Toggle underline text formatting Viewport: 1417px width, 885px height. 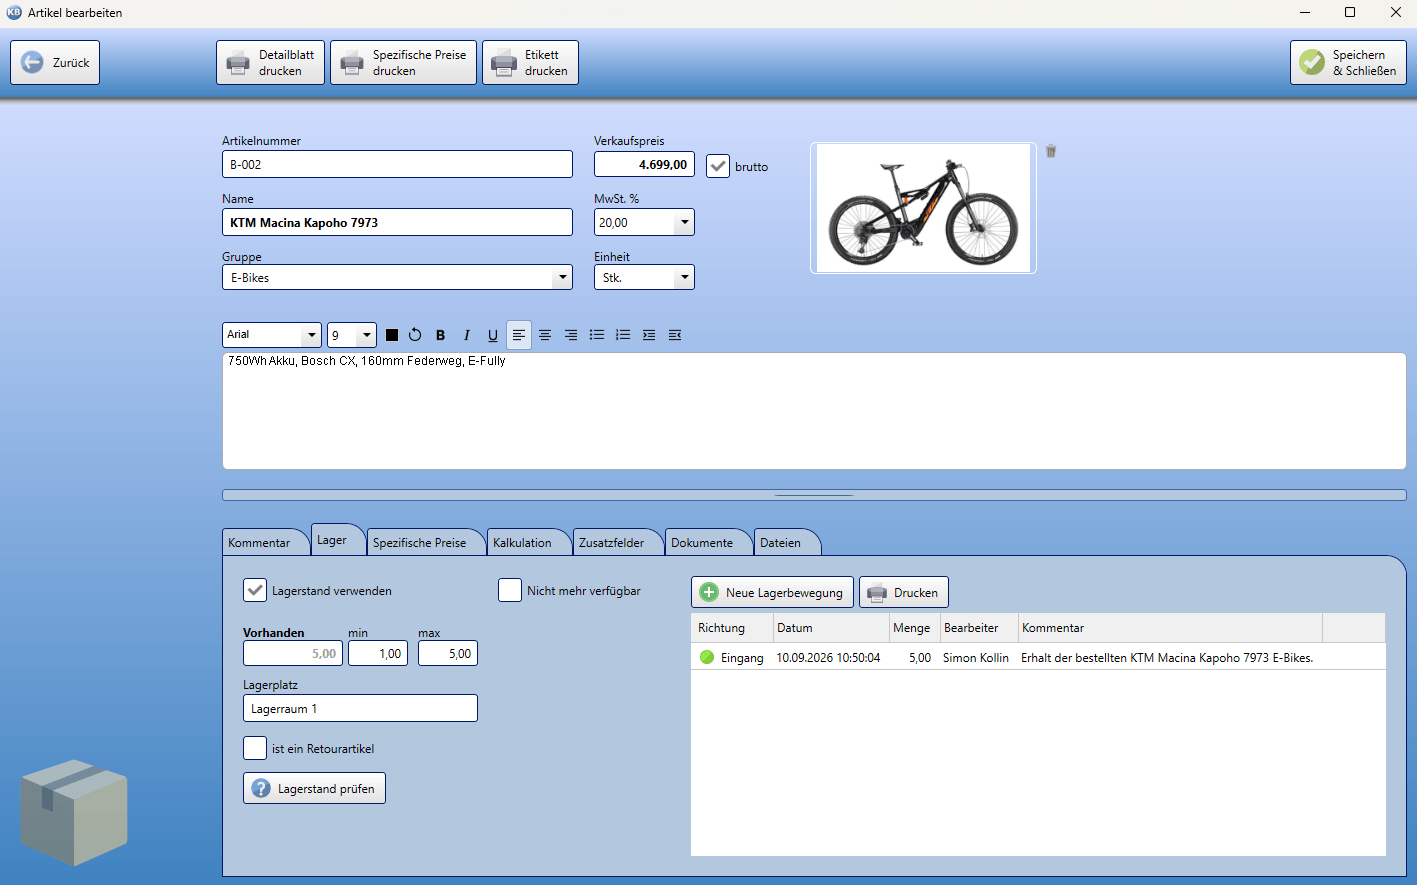point(492,335)
